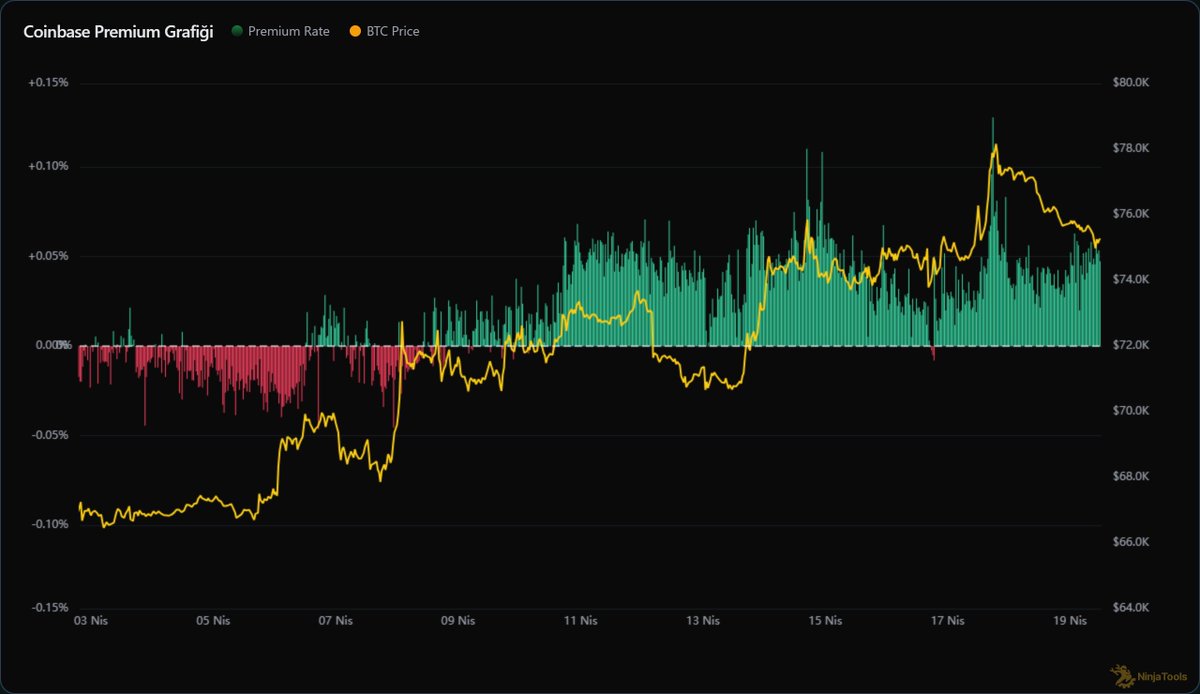Viewport: 1200px width, 694px height.
Task: Click the BTC price line's highest peak
Action: click(x=995, y=146)
